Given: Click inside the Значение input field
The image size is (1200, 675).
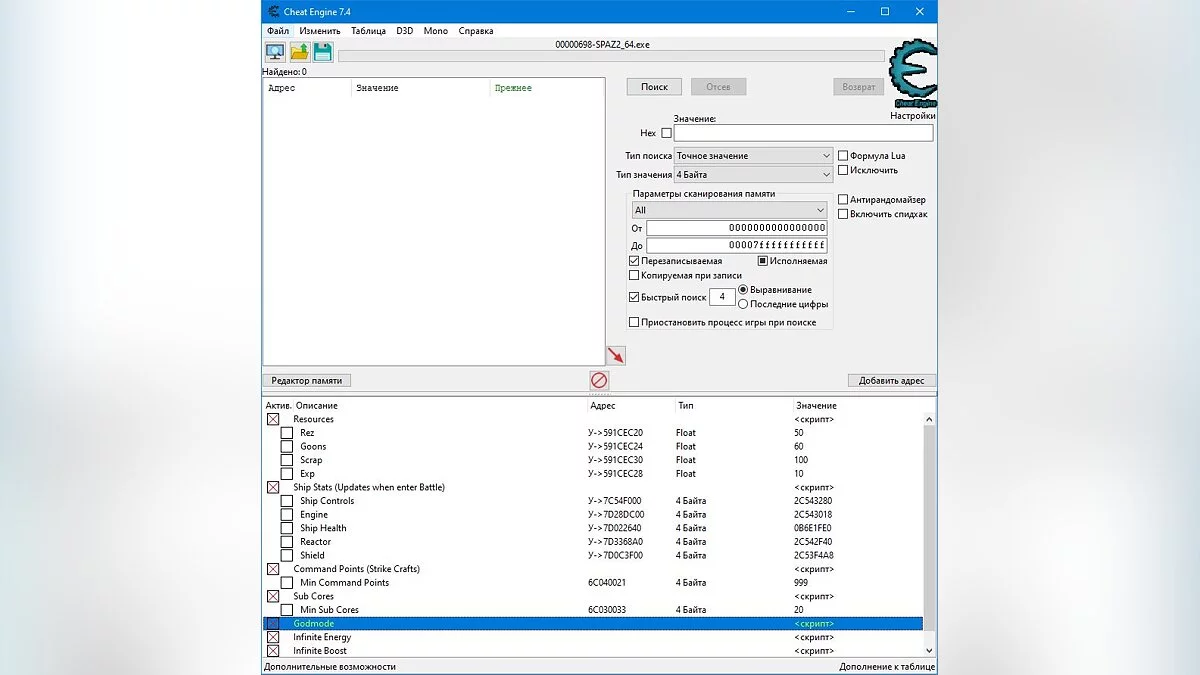Looking at the screenshot, I should (x=804, y=132).
